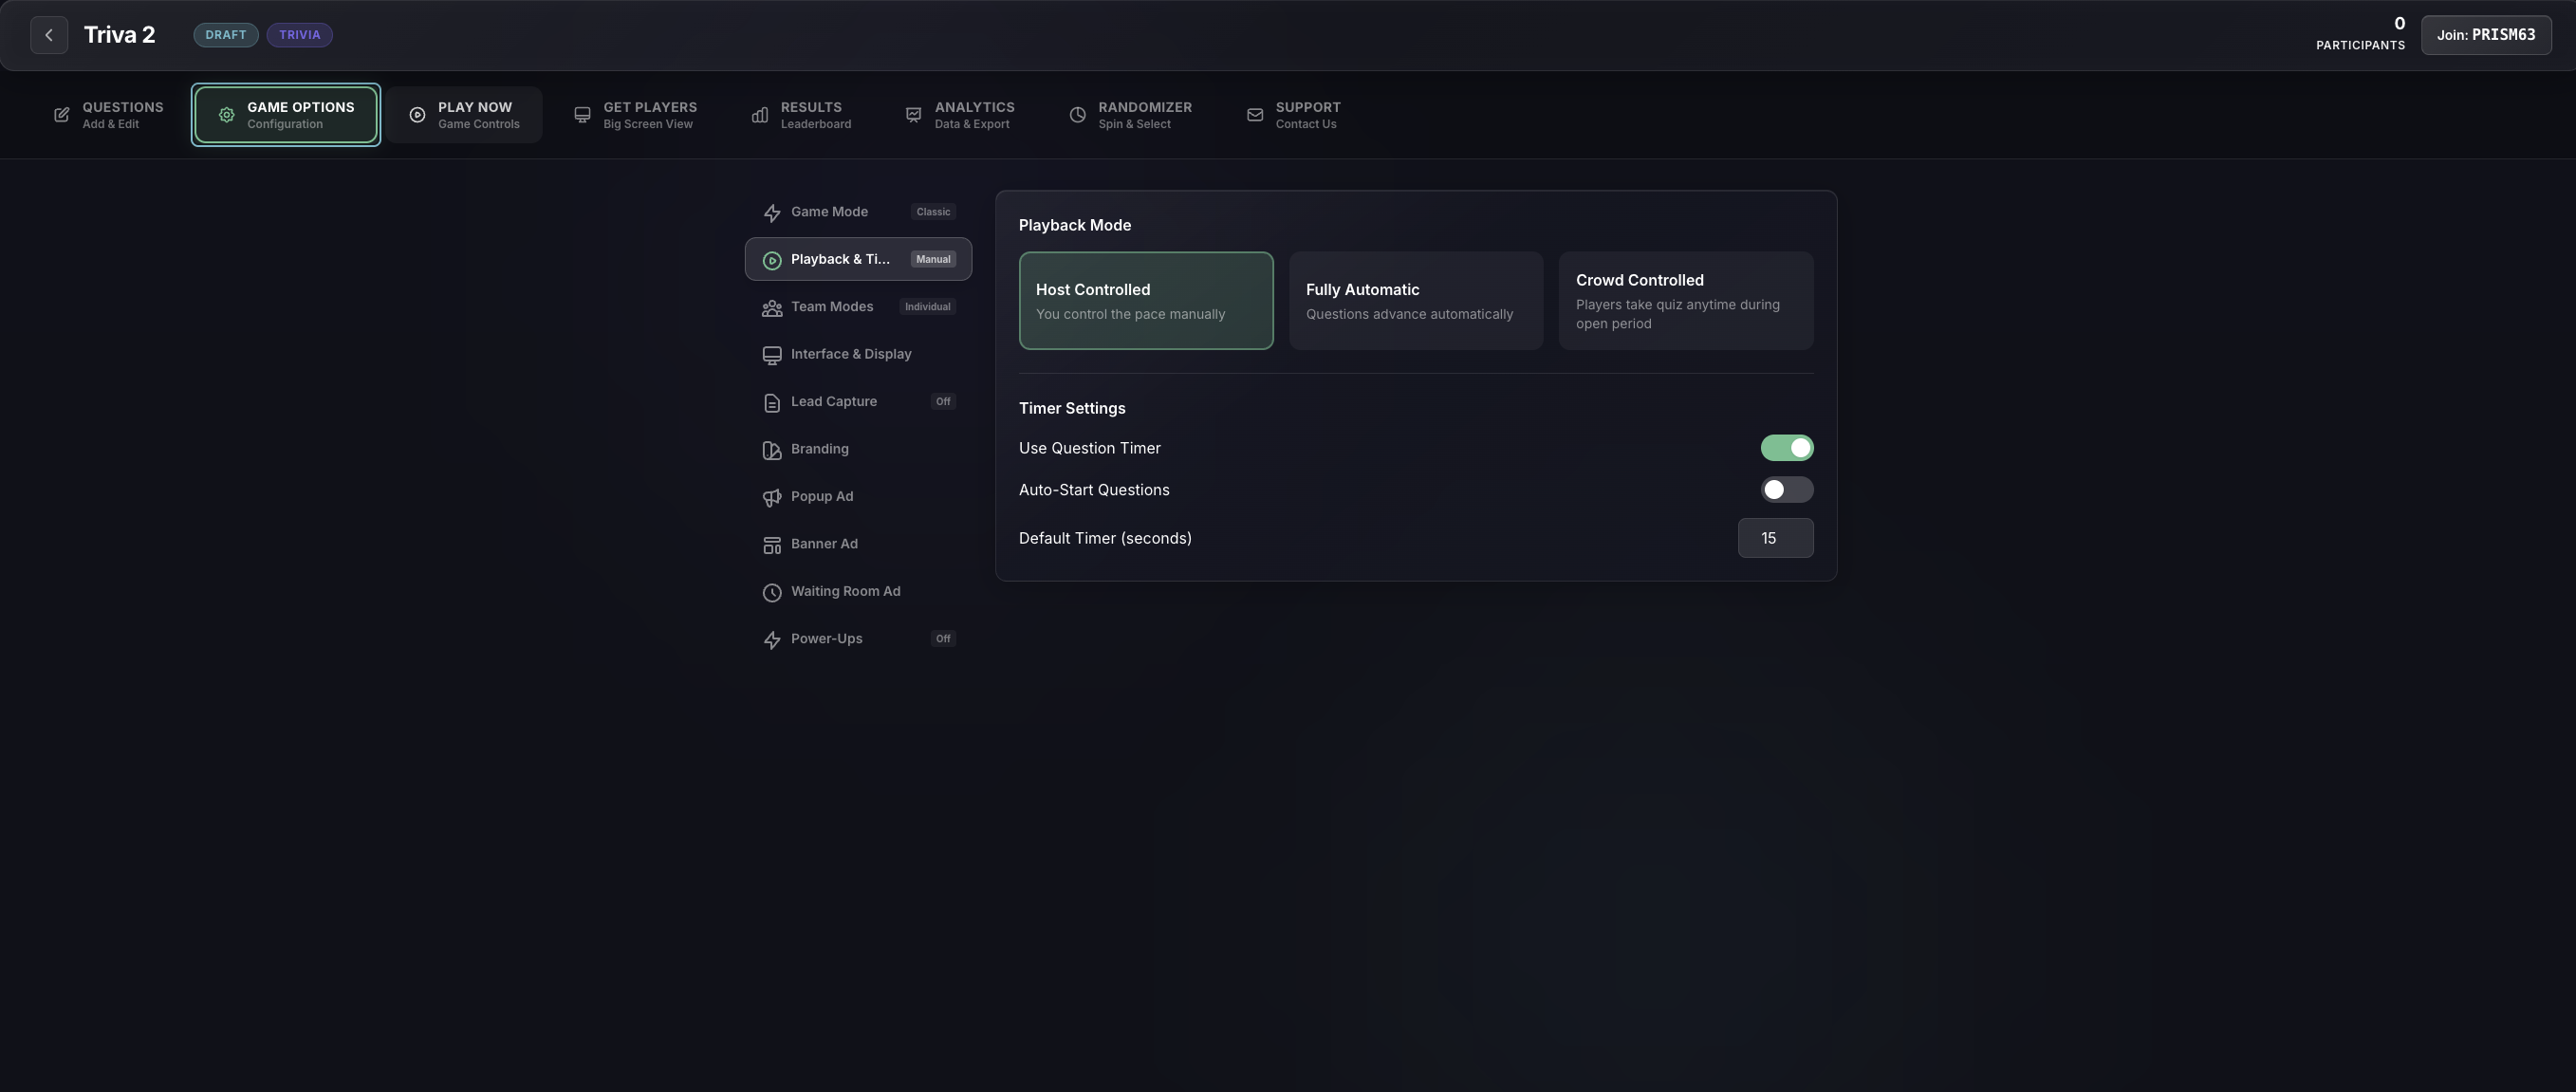Open the Lead Capture settings section
Screen dimensions: 2576x1092
(858, 402)
